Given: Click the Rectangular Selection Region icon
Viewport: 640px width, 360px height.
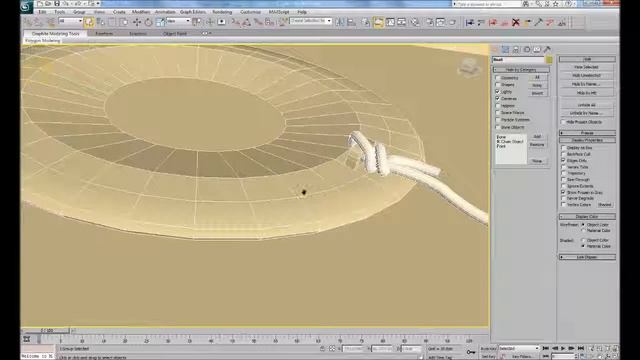Looking at the screenshot, I should [x=112, y=22].
